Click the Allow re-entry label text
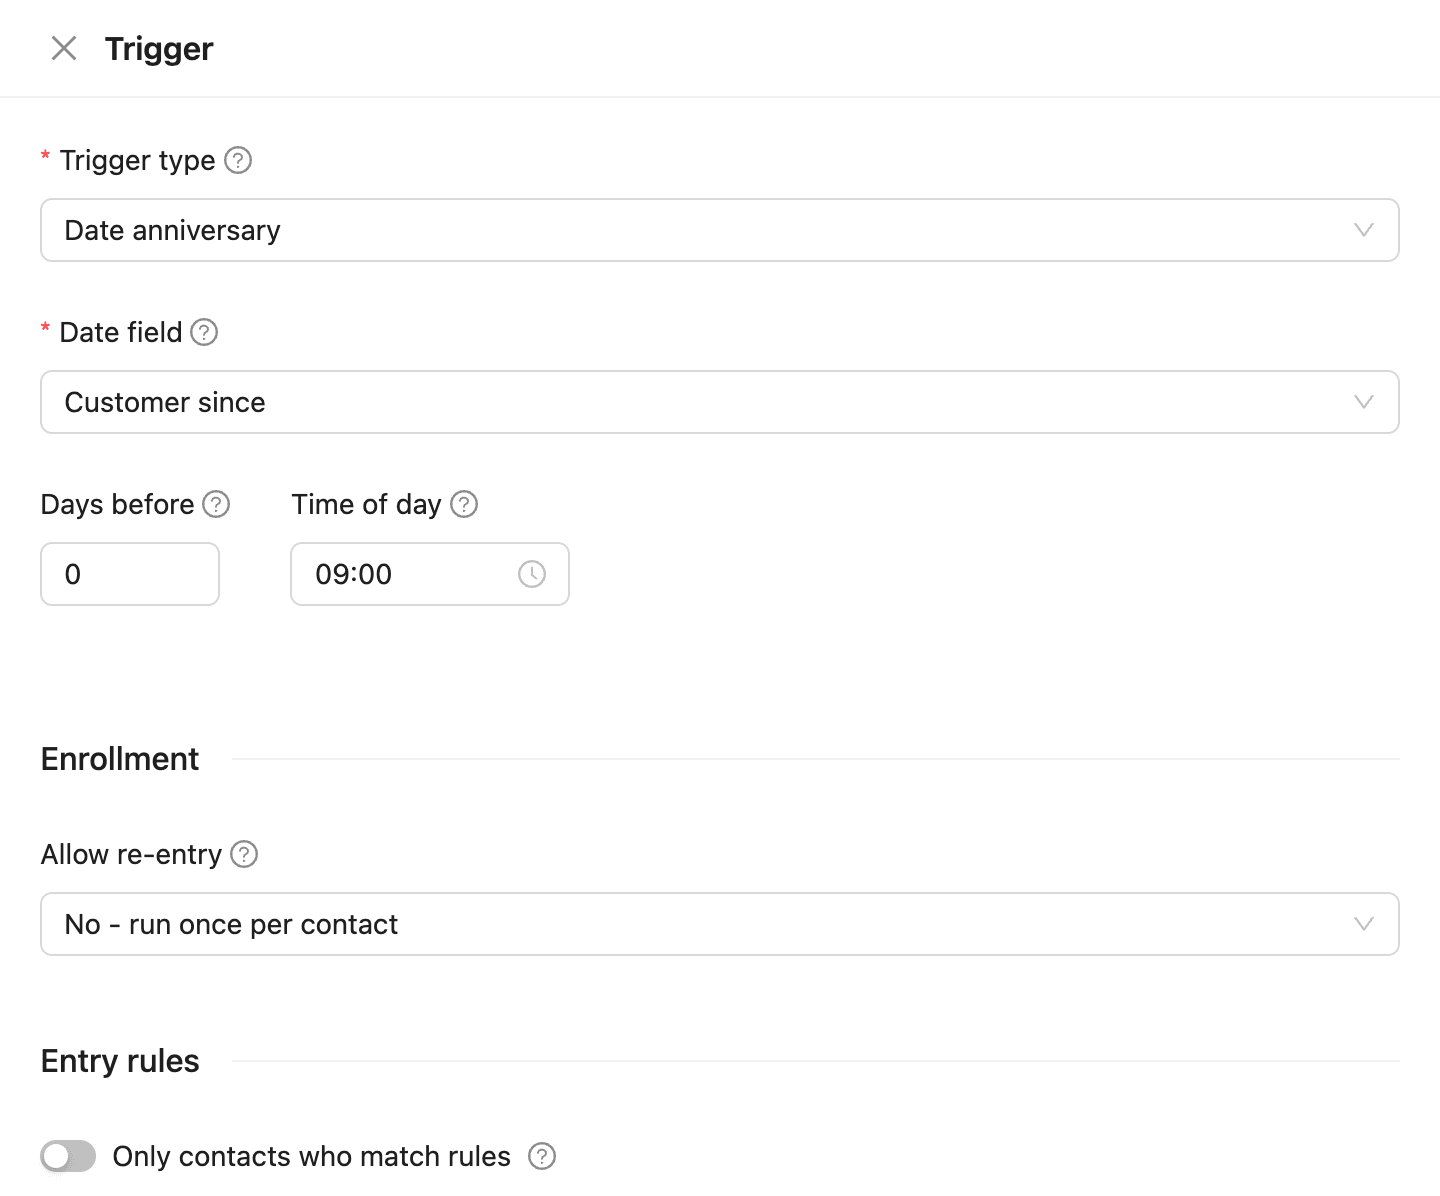This screenshot has height=1196, width=1440. tap(131, 854)
